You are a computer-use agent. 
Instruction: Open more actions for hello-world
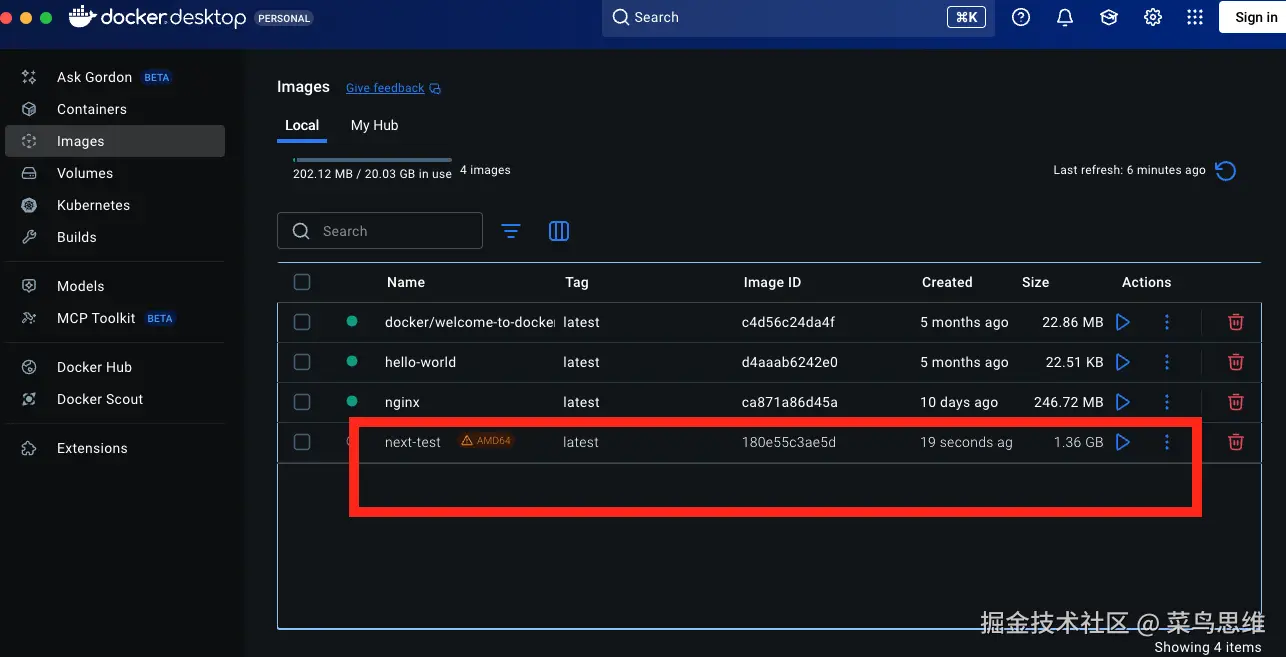1167,362
